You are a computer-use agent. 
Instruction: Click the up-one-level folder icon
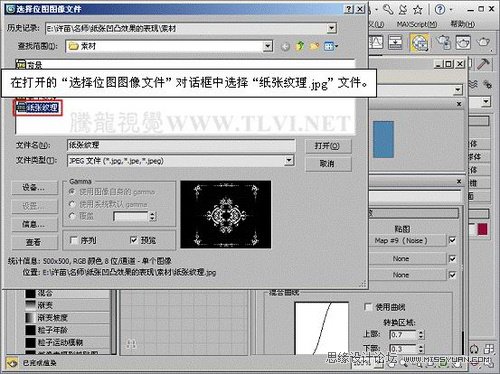pos(300,46)
